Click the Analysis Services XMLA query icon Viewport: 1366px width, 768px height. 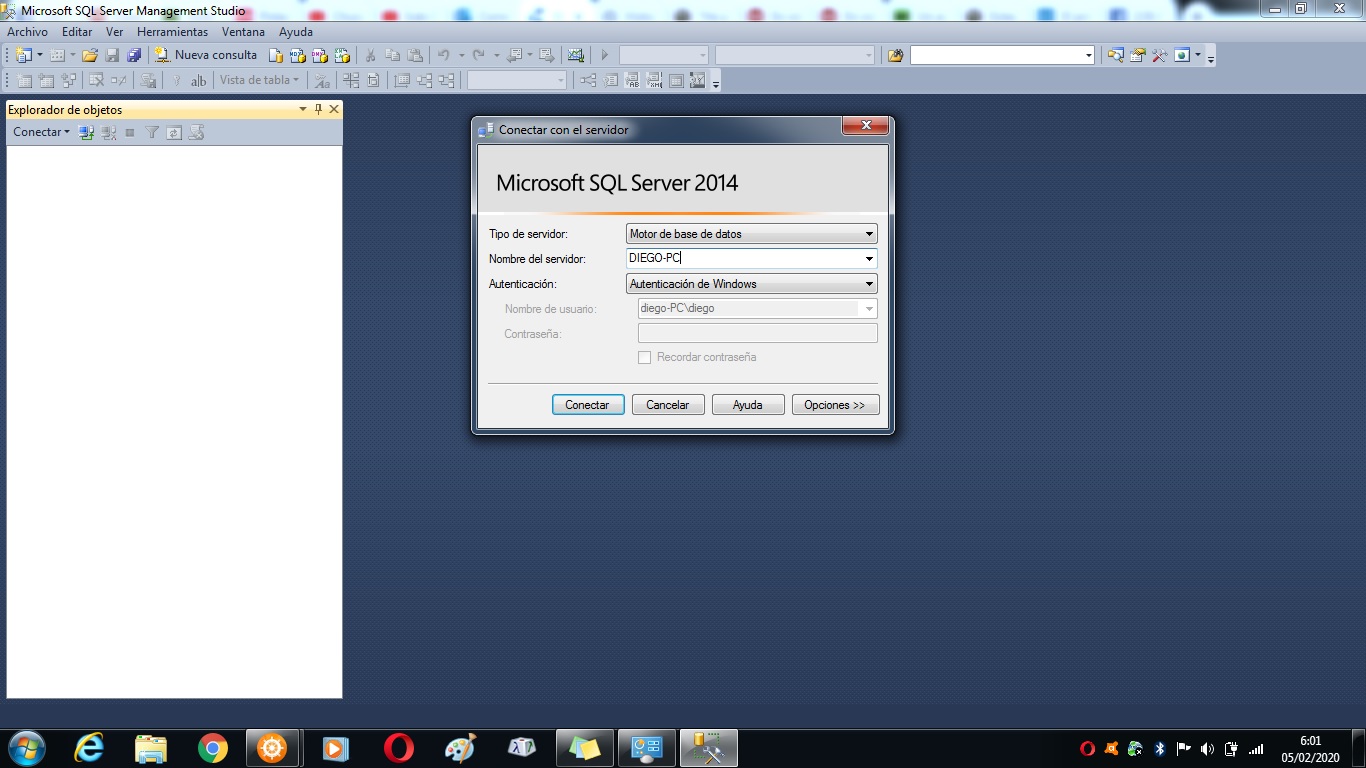342,55
